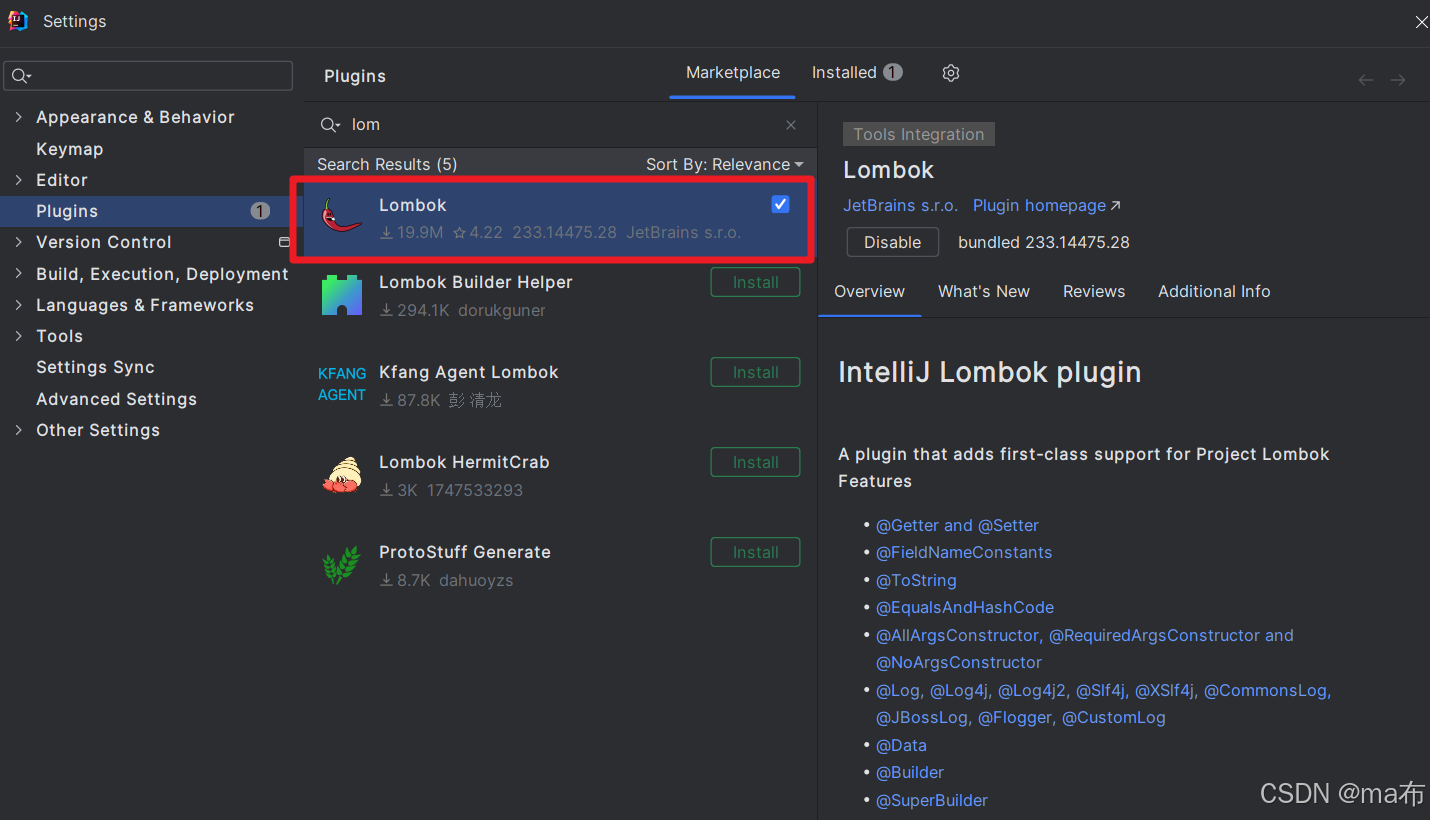This screenshot has height=820, width=1430.
Task: Open the @FieldNameConstants link
Action: coord(964,552)
